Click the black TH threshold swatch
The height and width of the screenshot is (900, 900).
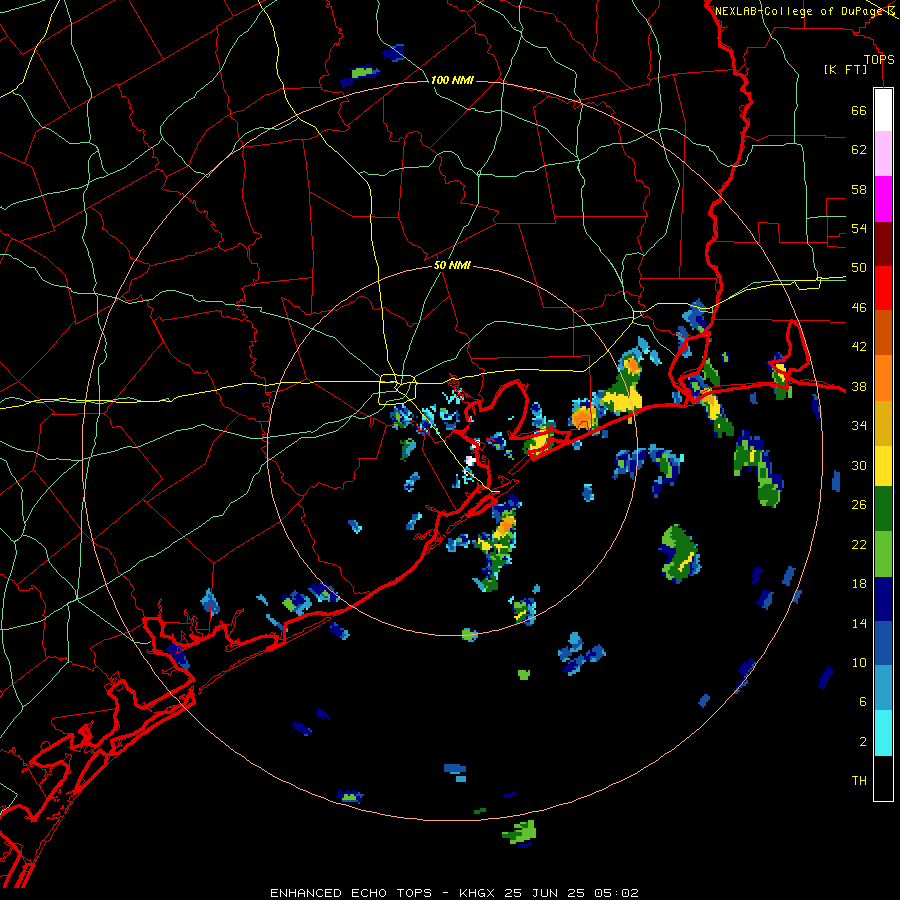[x=883, y=778]
